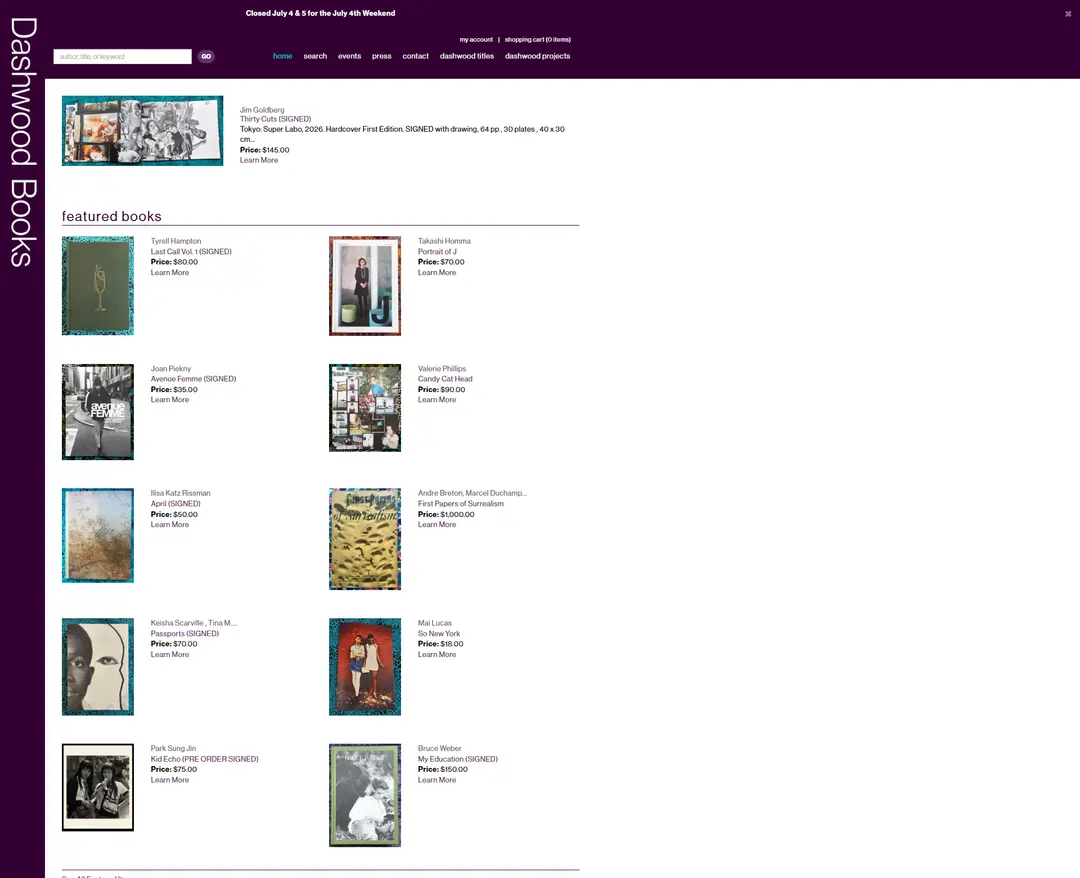Open the Candy Cat Head title link
The width and height of the screenshot is (1080, 878).
click(x=445, y=379)
